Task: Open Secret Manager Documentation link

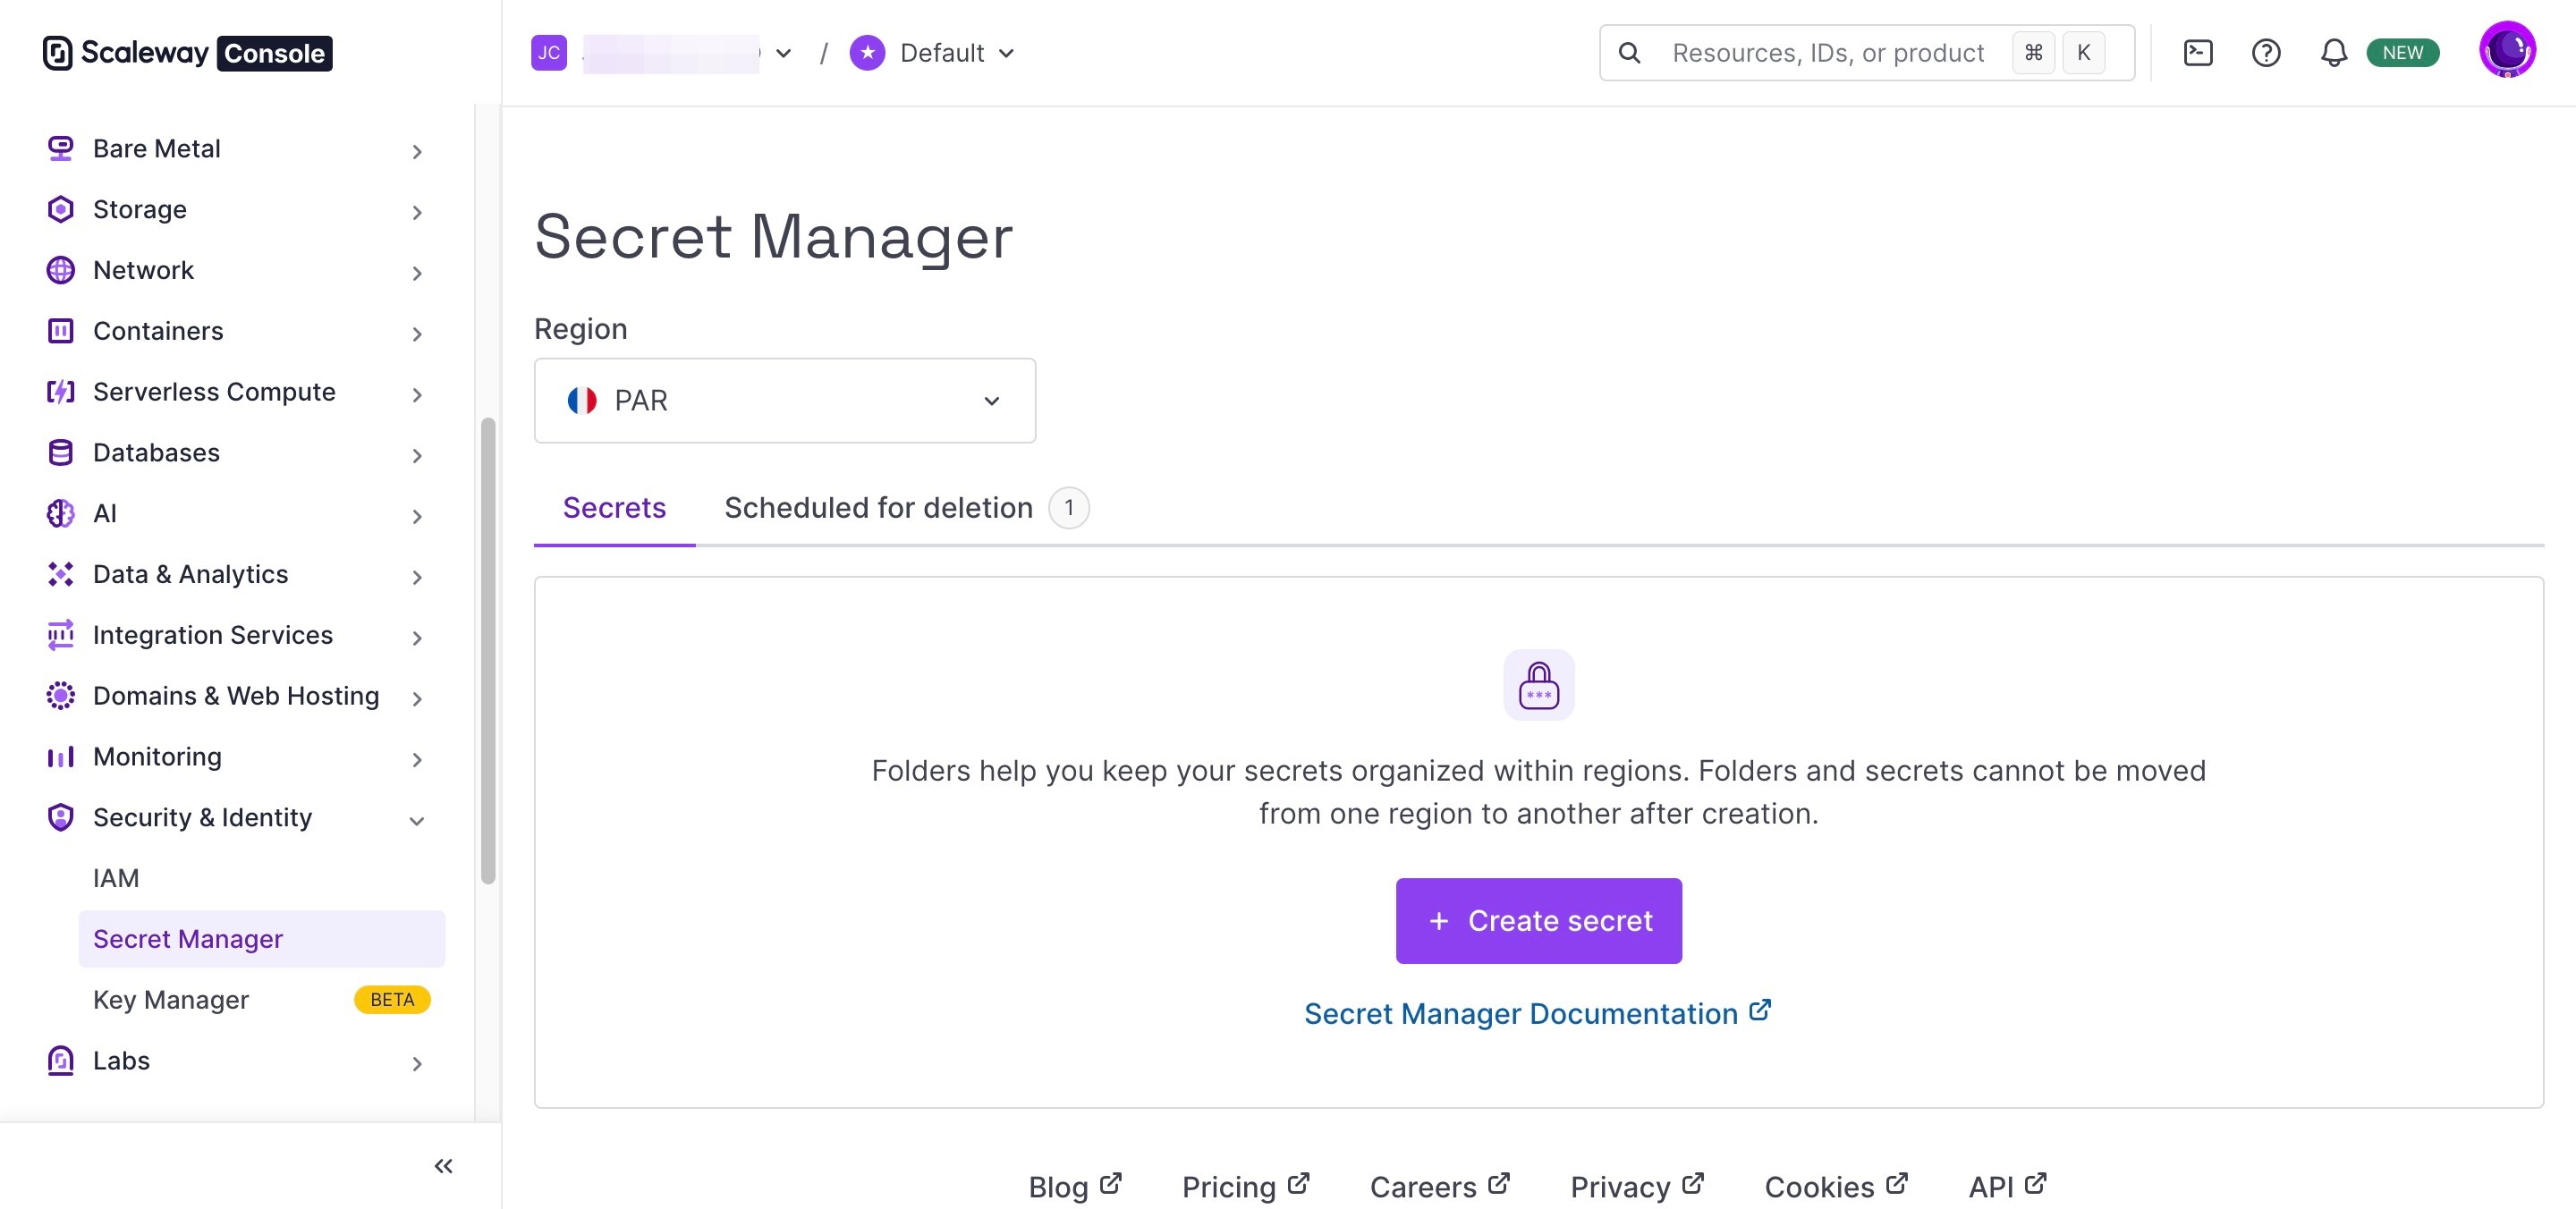Action: point(1538,1014)
